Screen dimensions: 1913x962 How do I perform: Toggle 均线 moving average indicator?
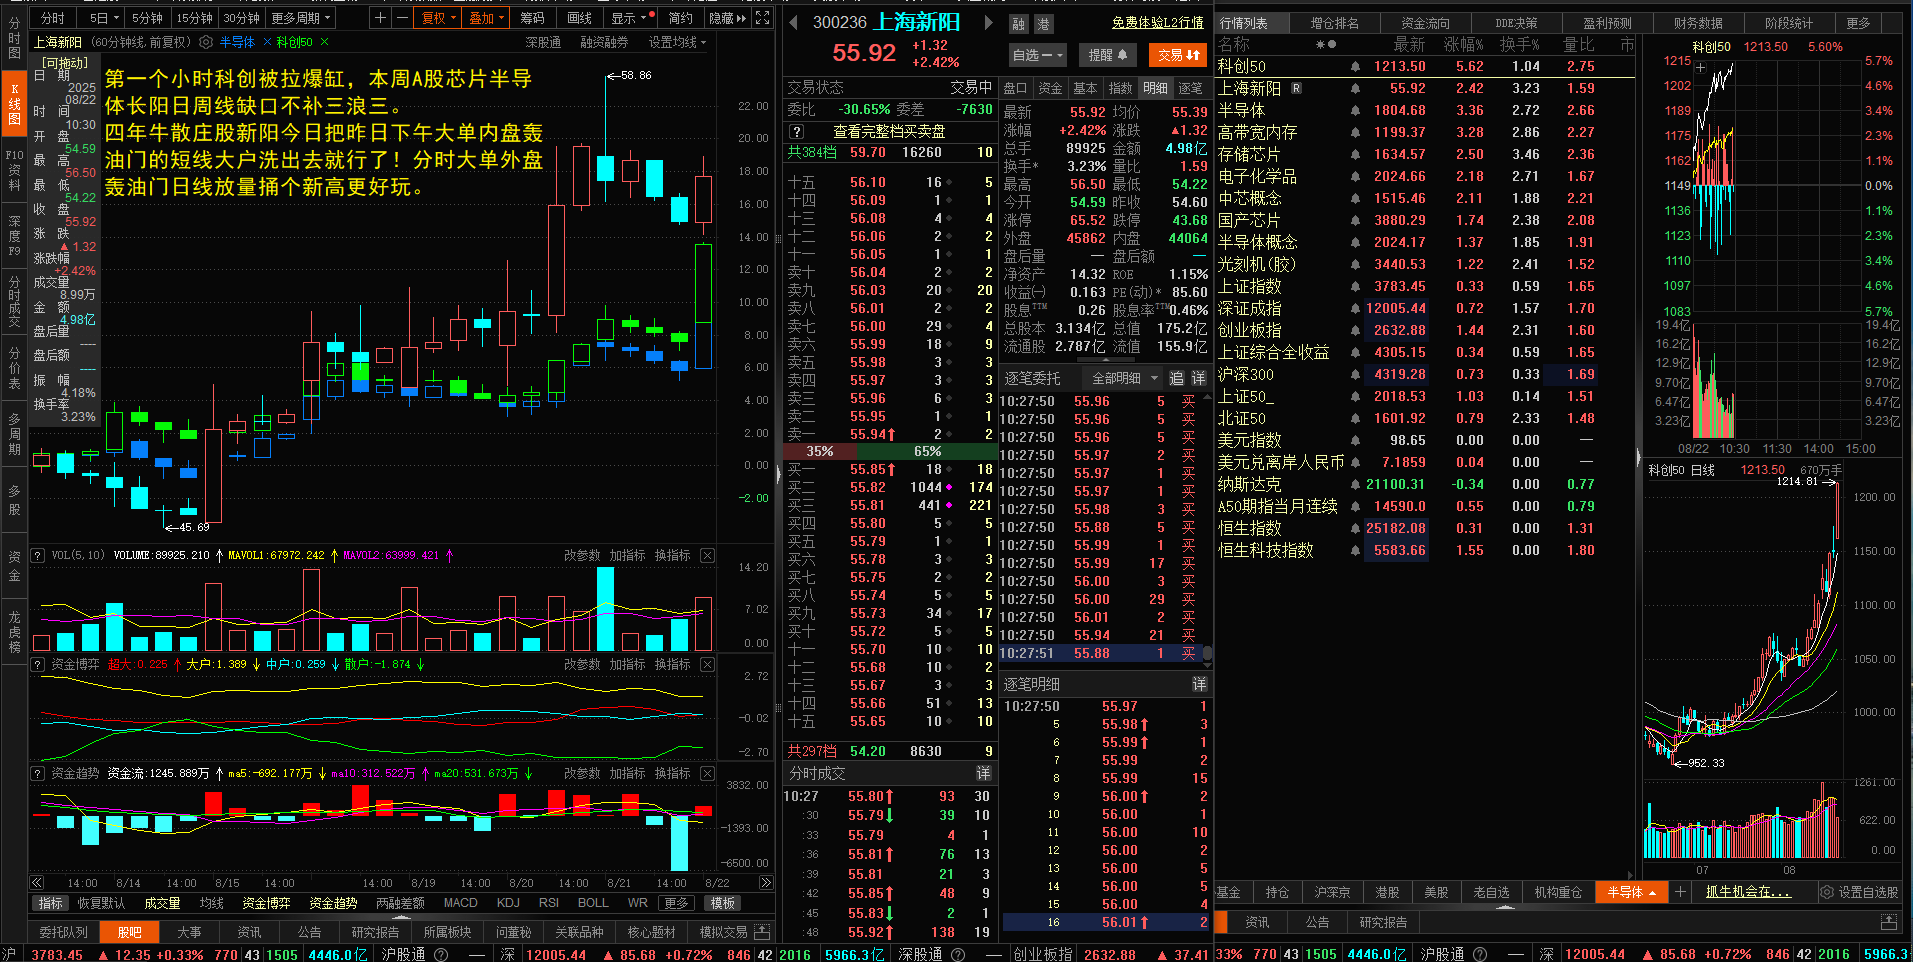click(x=212, y=903)
